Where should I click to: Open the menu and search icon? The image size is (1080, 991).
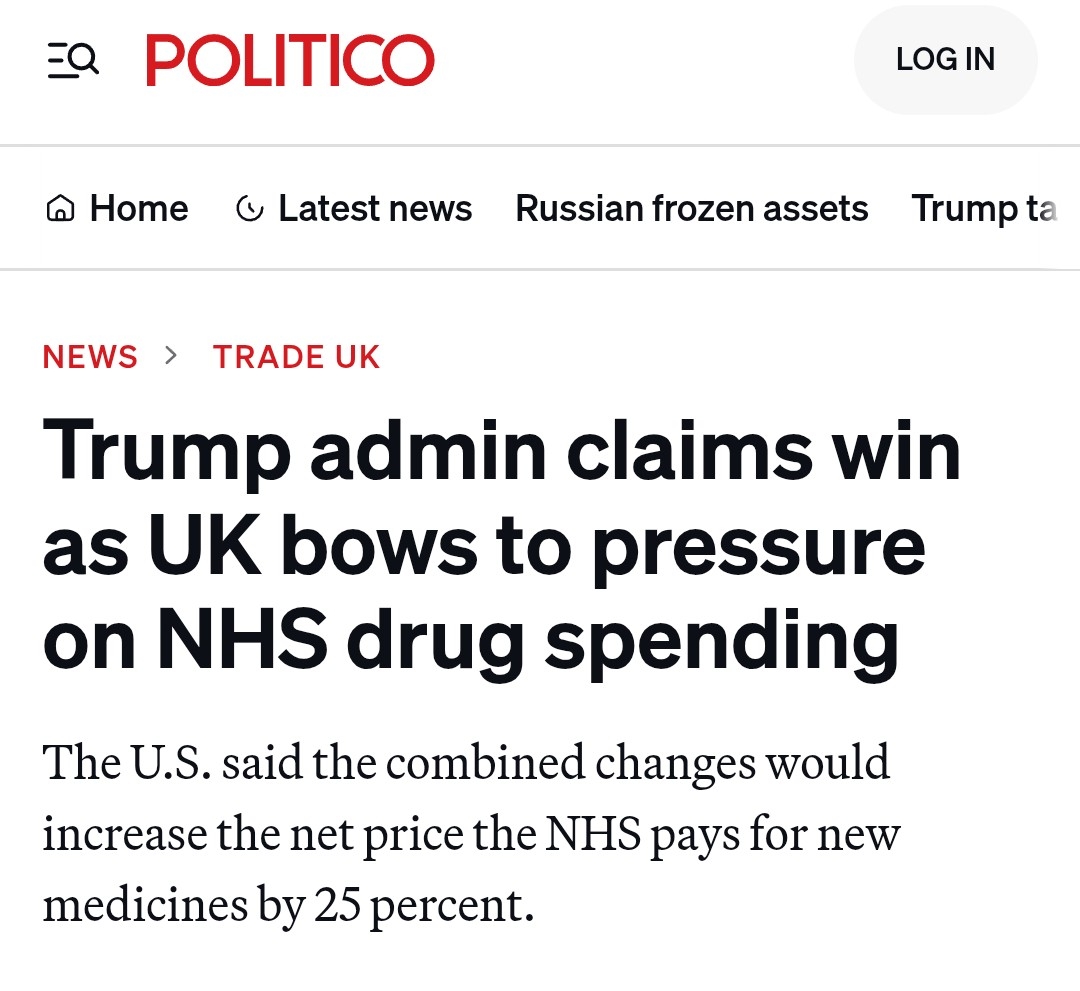[x=73, y=61]
